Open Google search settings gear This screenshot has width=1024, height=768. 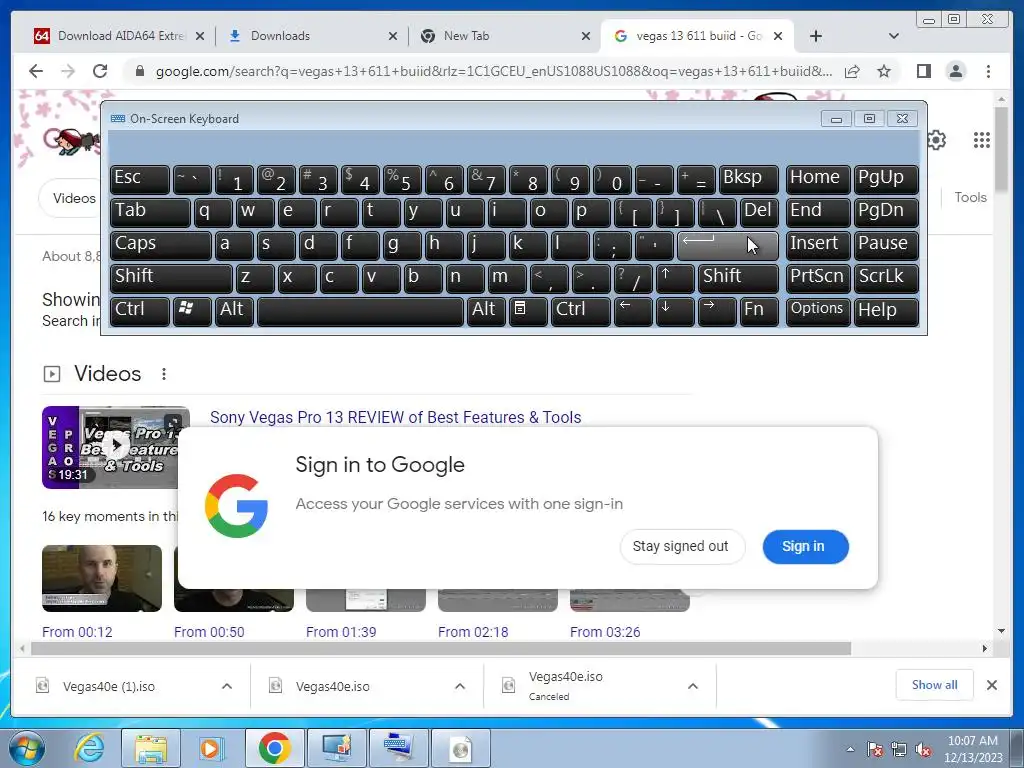[x=936, y=140]
